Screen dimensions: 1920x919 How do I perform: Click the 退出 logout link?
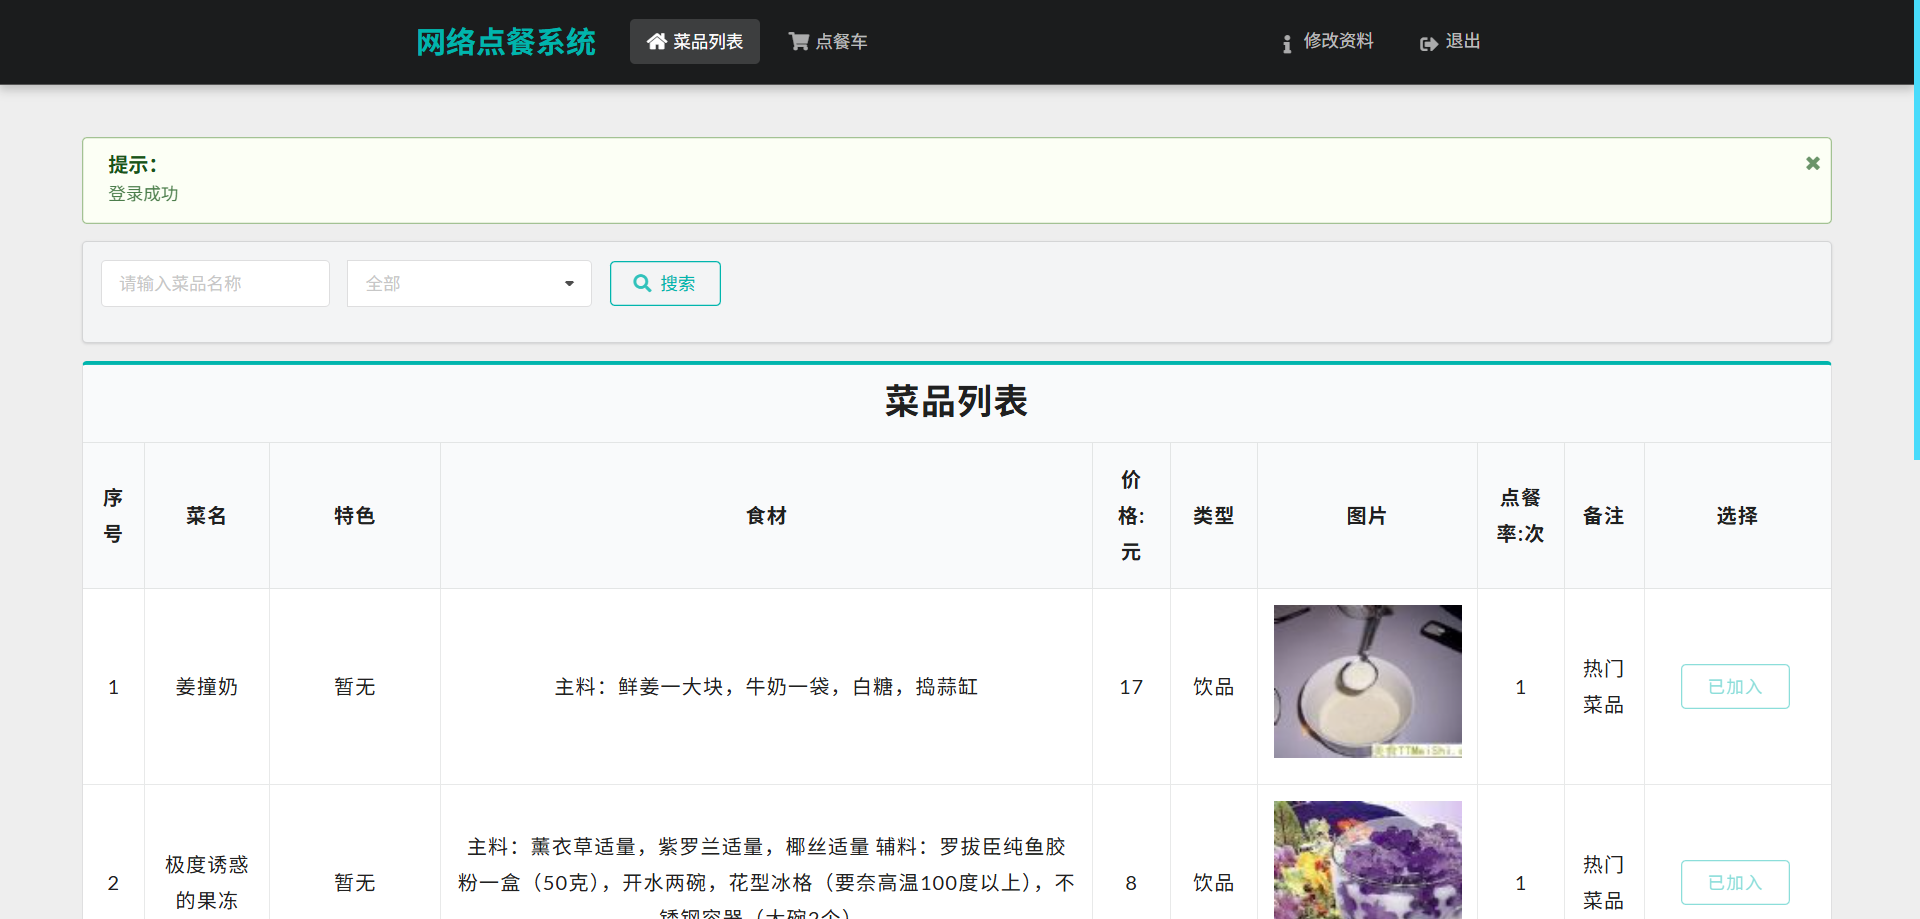(1450, 41)
